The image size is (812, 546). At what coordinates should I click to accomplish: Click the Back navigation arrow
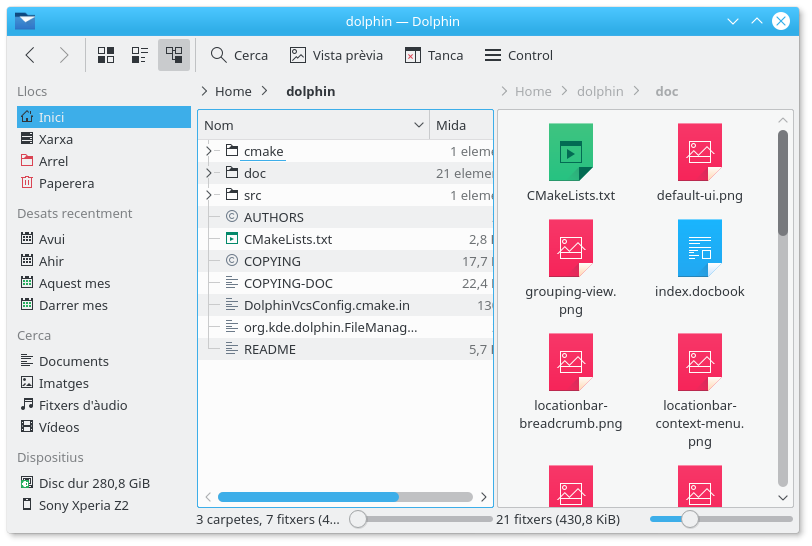30,55
